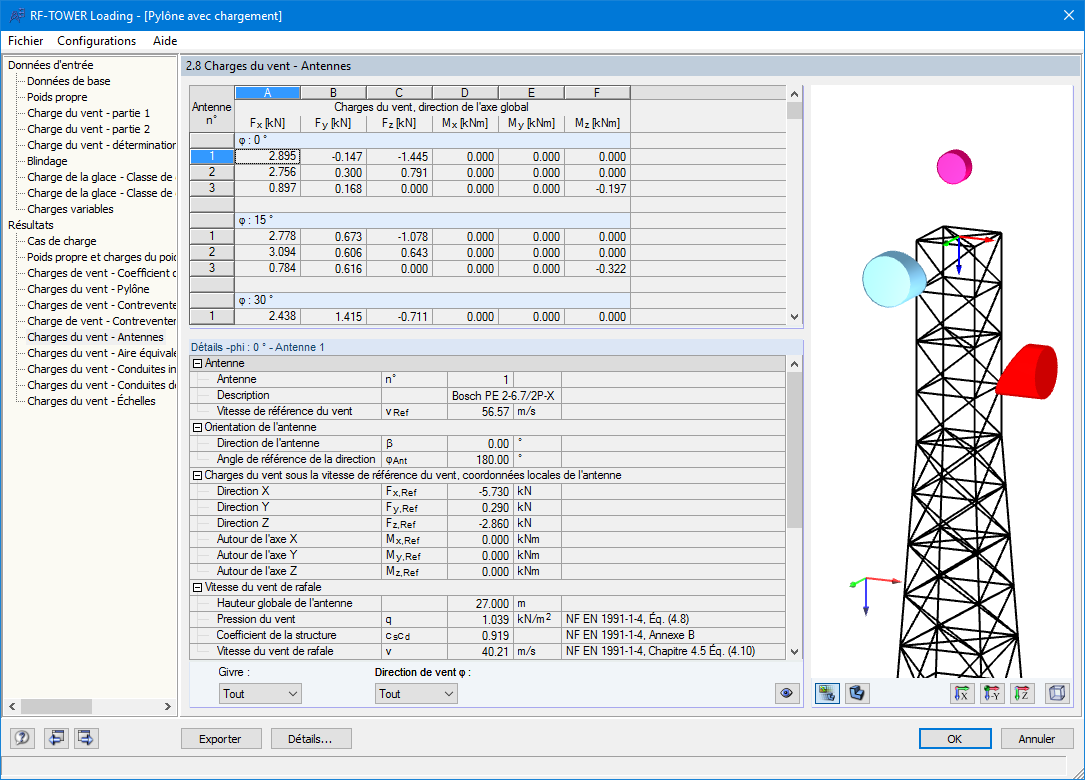1085x780 pixels.
Task: Click the light blue antenna in 3D view
Action: pyautogui.click(x=893, y=278)
